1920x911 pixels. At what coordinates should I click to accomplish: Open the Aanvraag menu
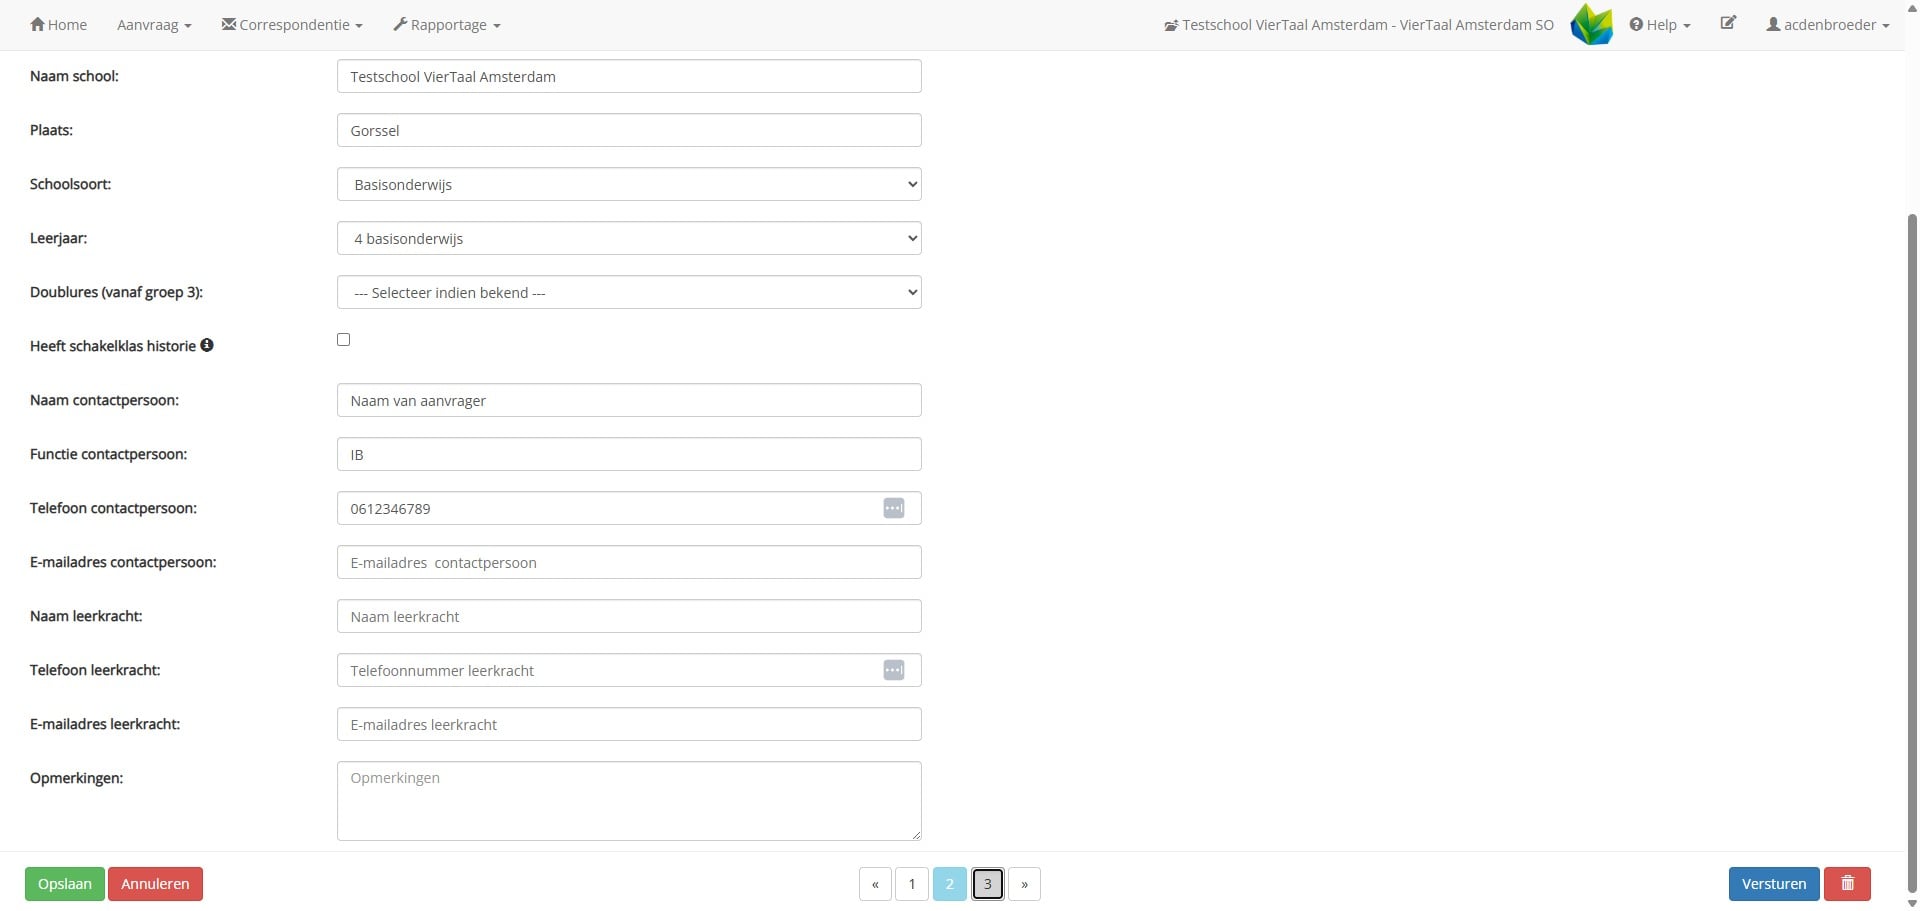tap(154, 24)
